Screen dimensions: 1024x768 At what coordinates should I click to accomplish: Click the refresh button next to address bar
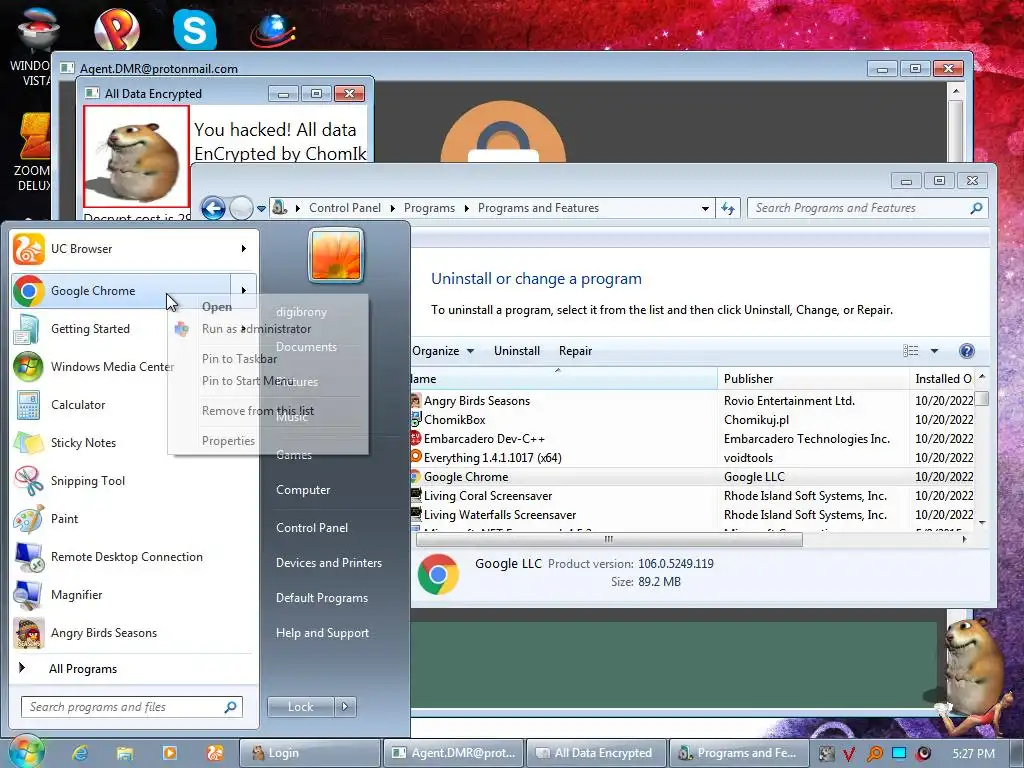[x=728, y=208]
